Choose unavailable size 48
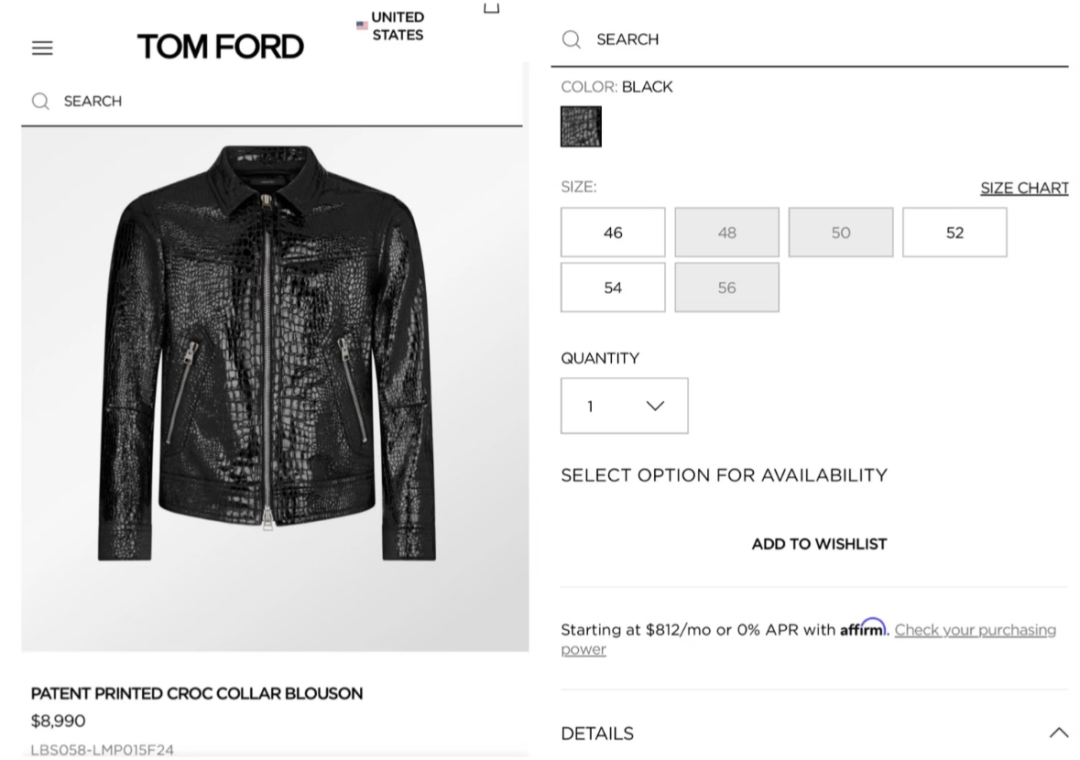1080x760 pixels. [727, 232]
